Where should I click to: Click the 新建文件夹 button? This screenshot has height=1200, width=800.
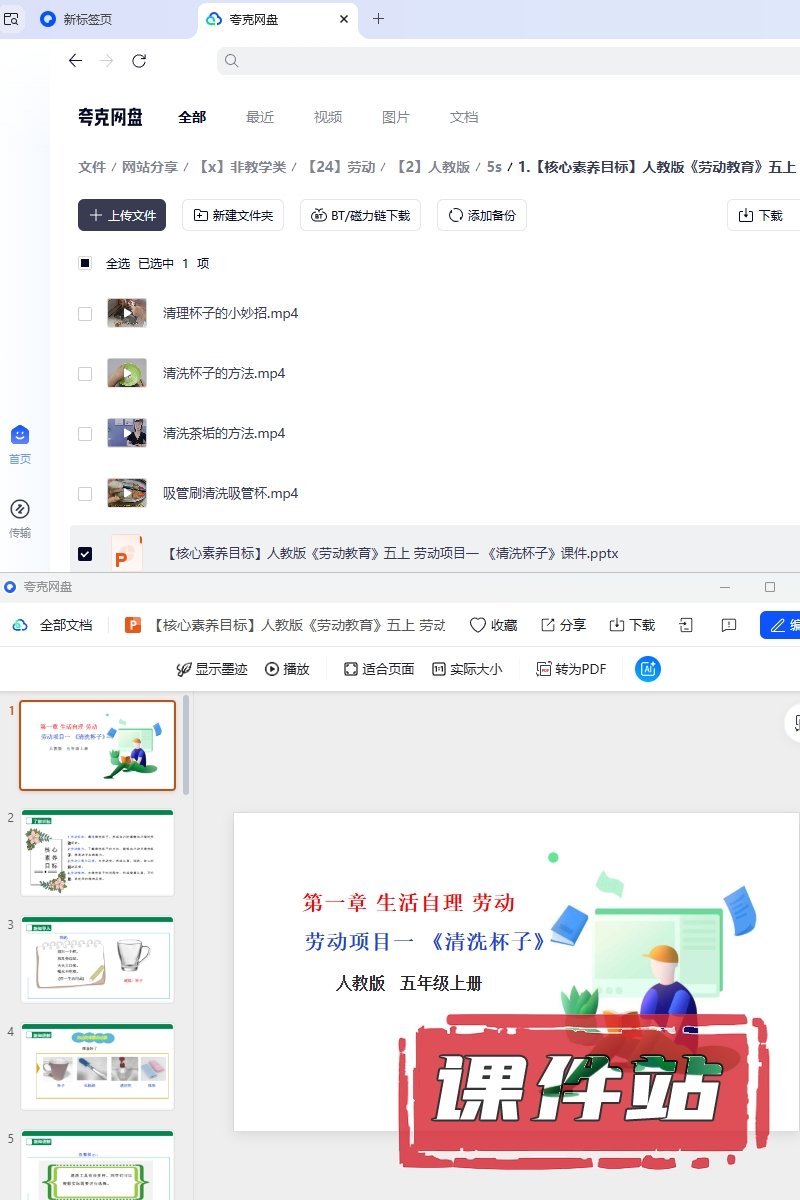[233, 215]
